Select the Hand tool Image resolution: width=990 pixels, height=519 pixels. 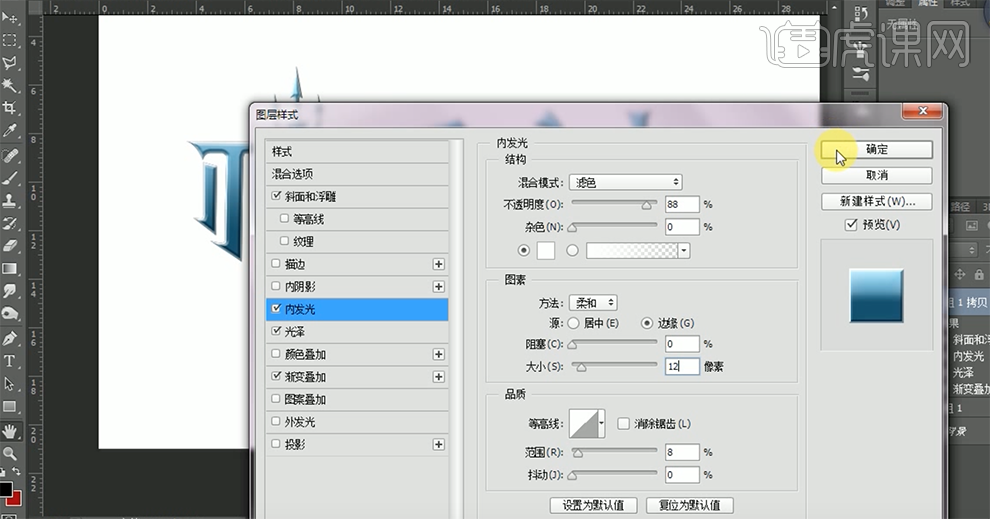pyautogui.click(x=9, y=432)
